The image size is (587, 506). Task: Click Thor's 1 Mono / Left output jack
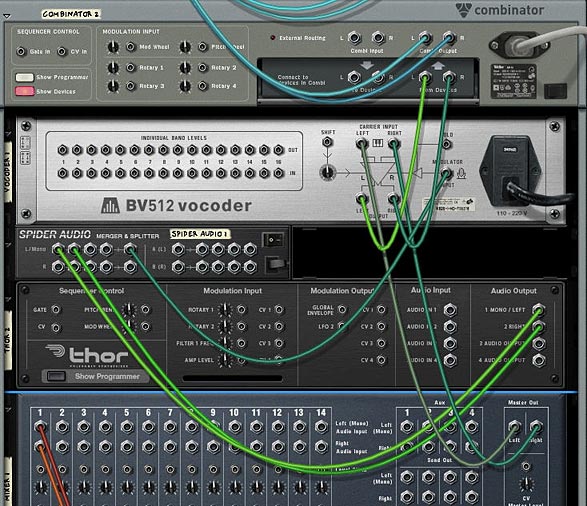(538, 310)
